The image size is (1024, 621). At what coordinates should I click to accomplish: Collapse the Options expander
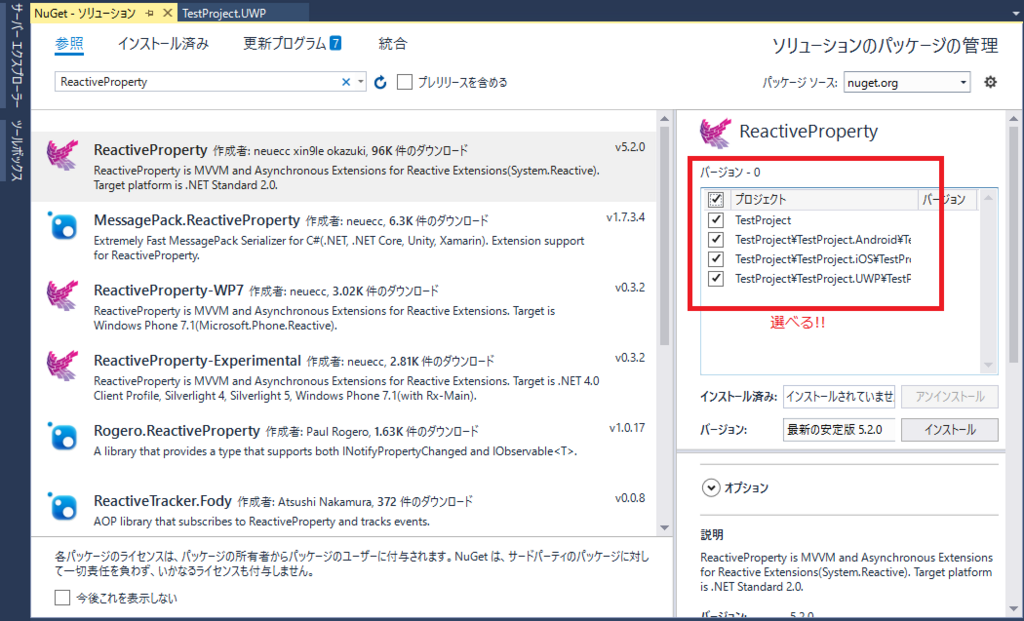pos(711,488)
